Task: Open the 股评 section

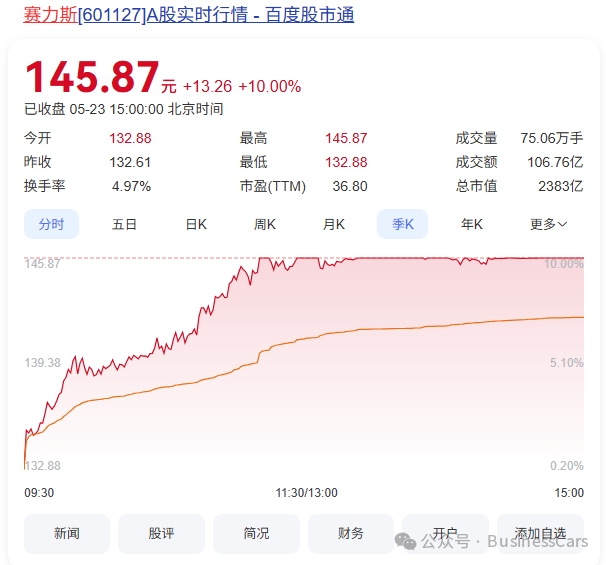Action: pyautogui.click(x=161, y=534)
